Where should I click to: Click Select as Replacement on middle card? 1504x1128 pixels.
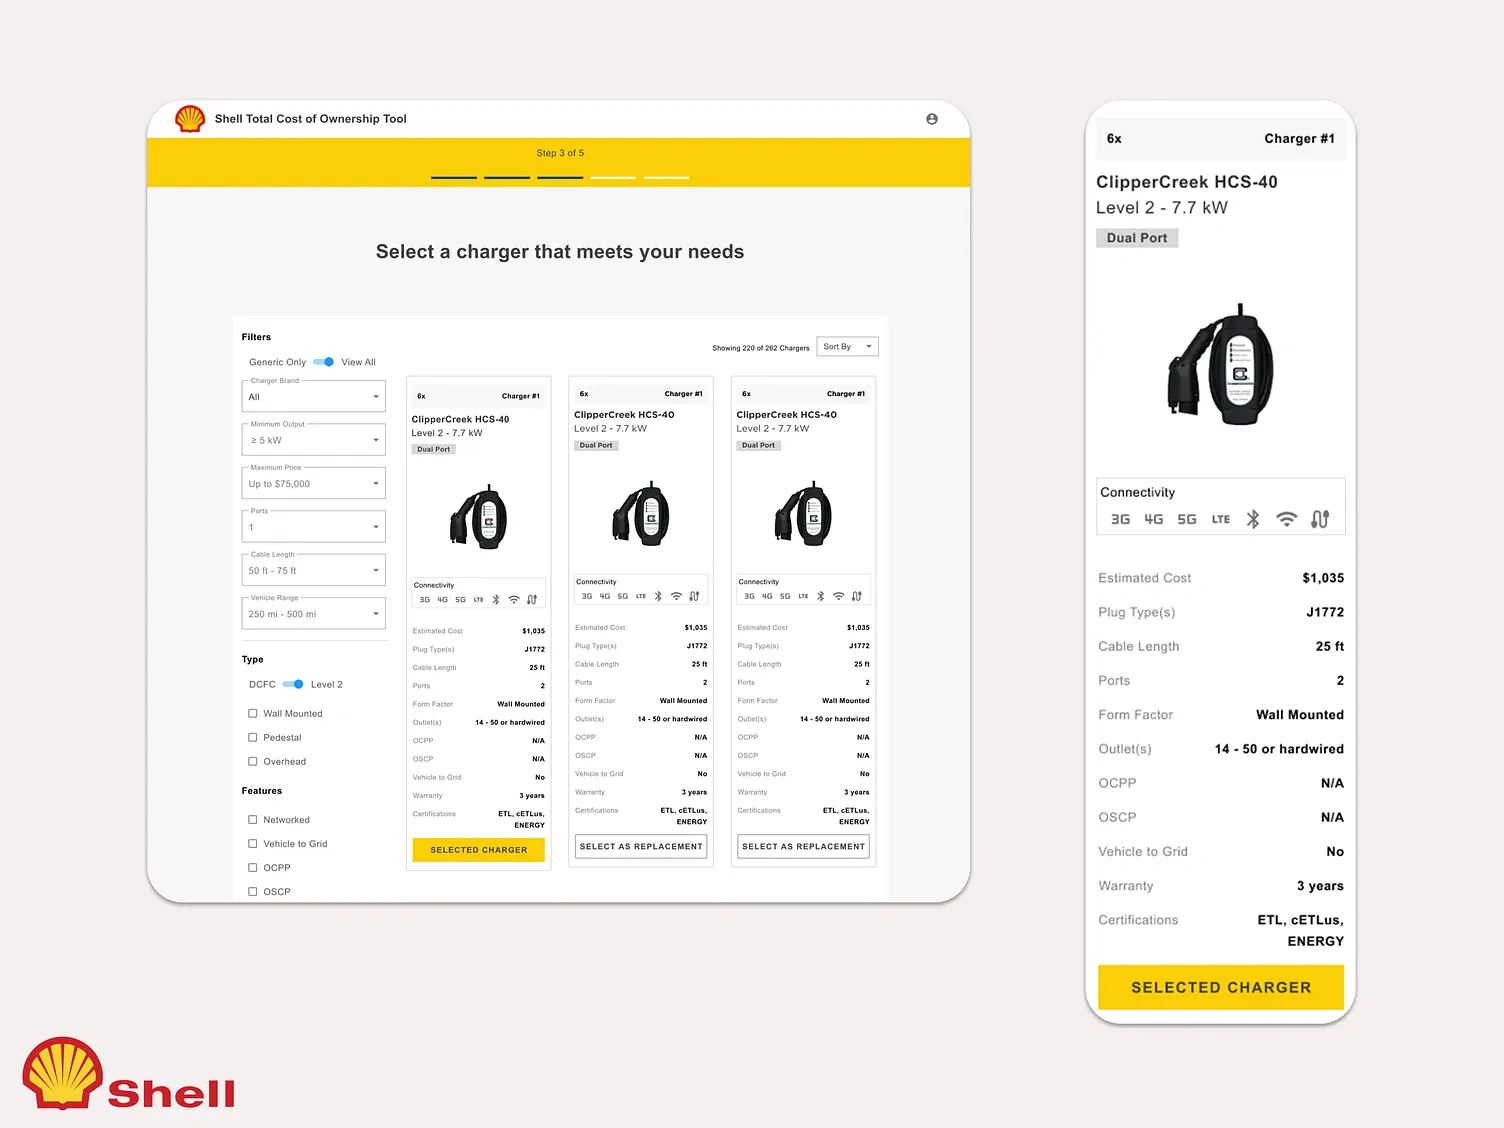[x=641, y=846]
